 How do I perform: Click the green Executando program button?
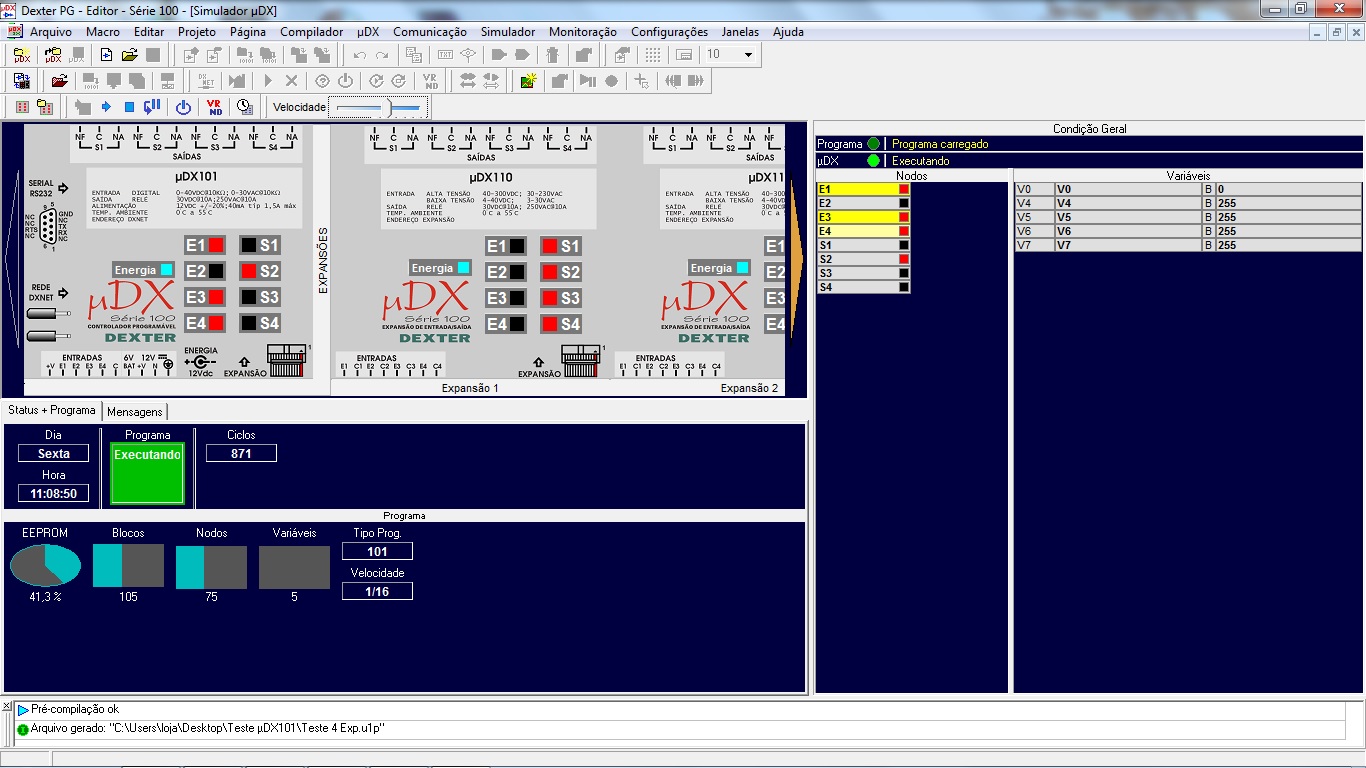pos(148,474)
